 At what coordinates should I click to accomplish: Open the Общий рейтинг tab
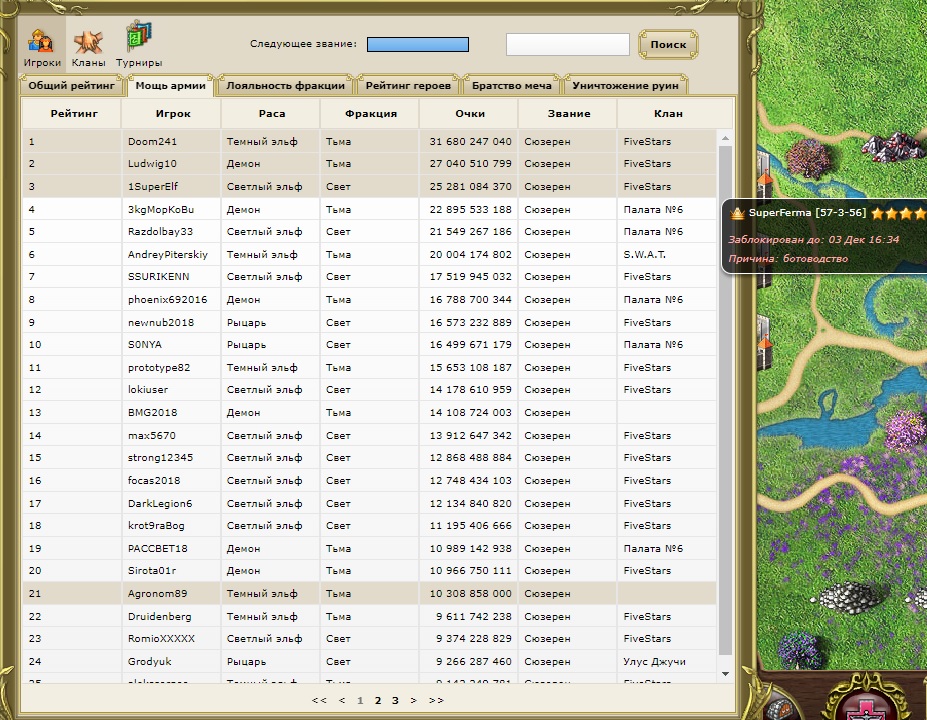[x=69, y=86]
